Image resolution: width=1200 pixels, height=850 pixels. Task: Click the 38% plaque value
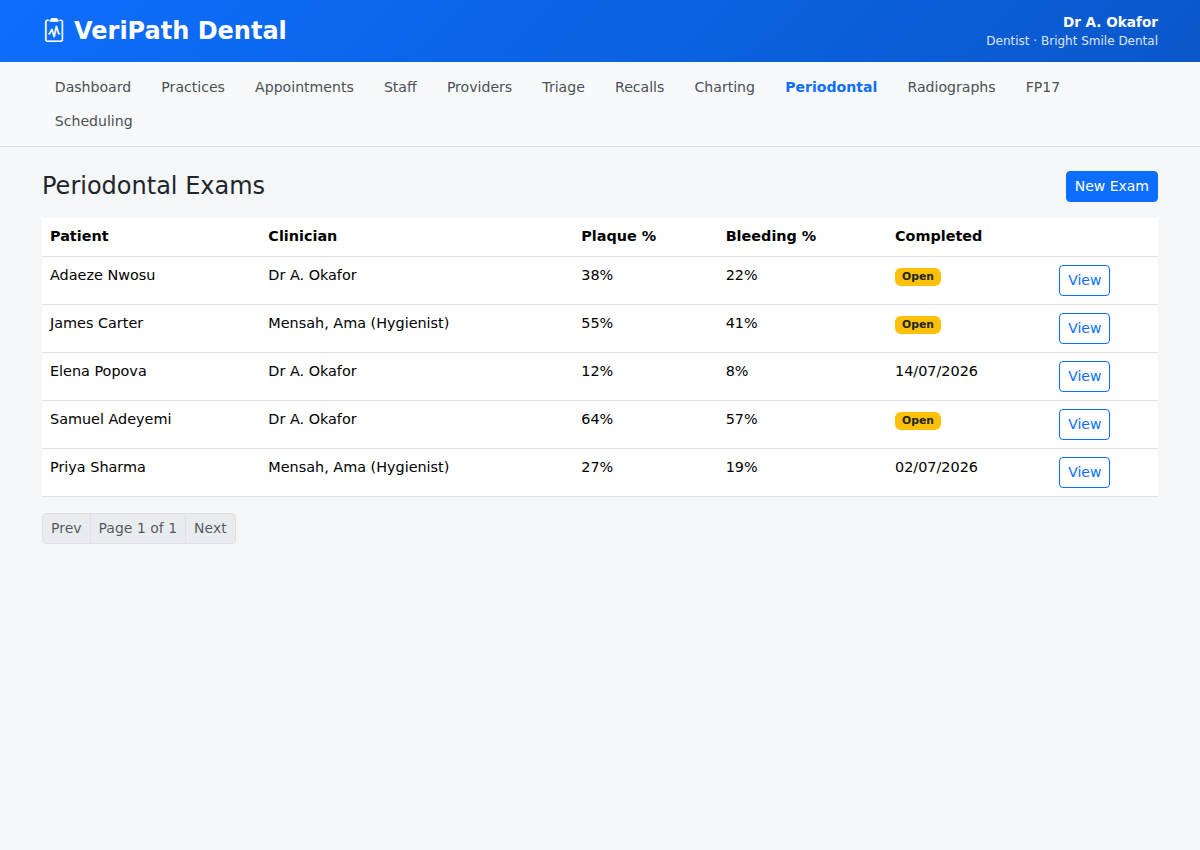pyautogui.click(x=597, y=275)
